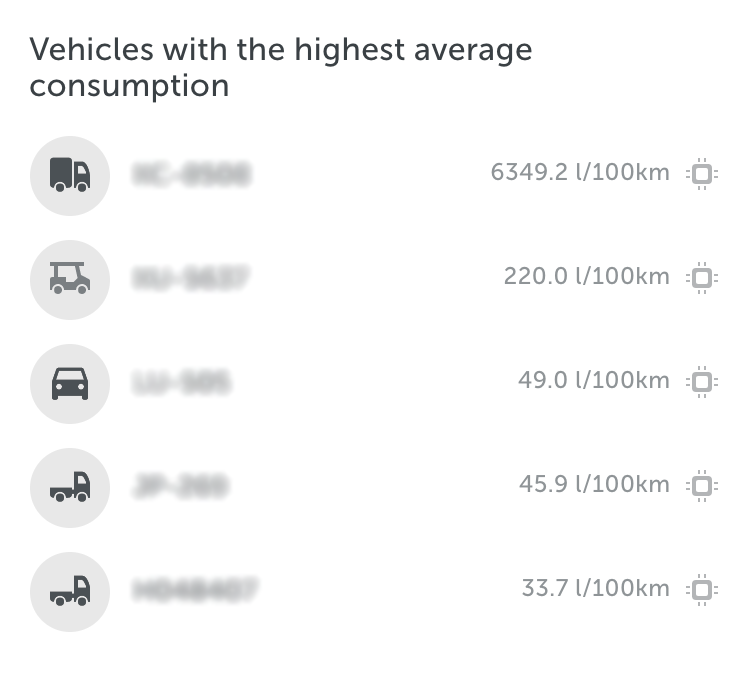Select the 220.0 l/100km consumption value
The width and height of the screenshot is (752, 688).
(587, 276)
